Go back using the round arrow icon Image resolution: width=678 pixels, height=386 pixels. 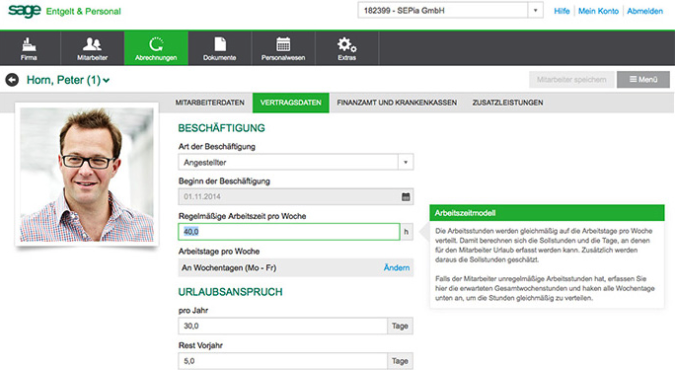coord(12,80)
